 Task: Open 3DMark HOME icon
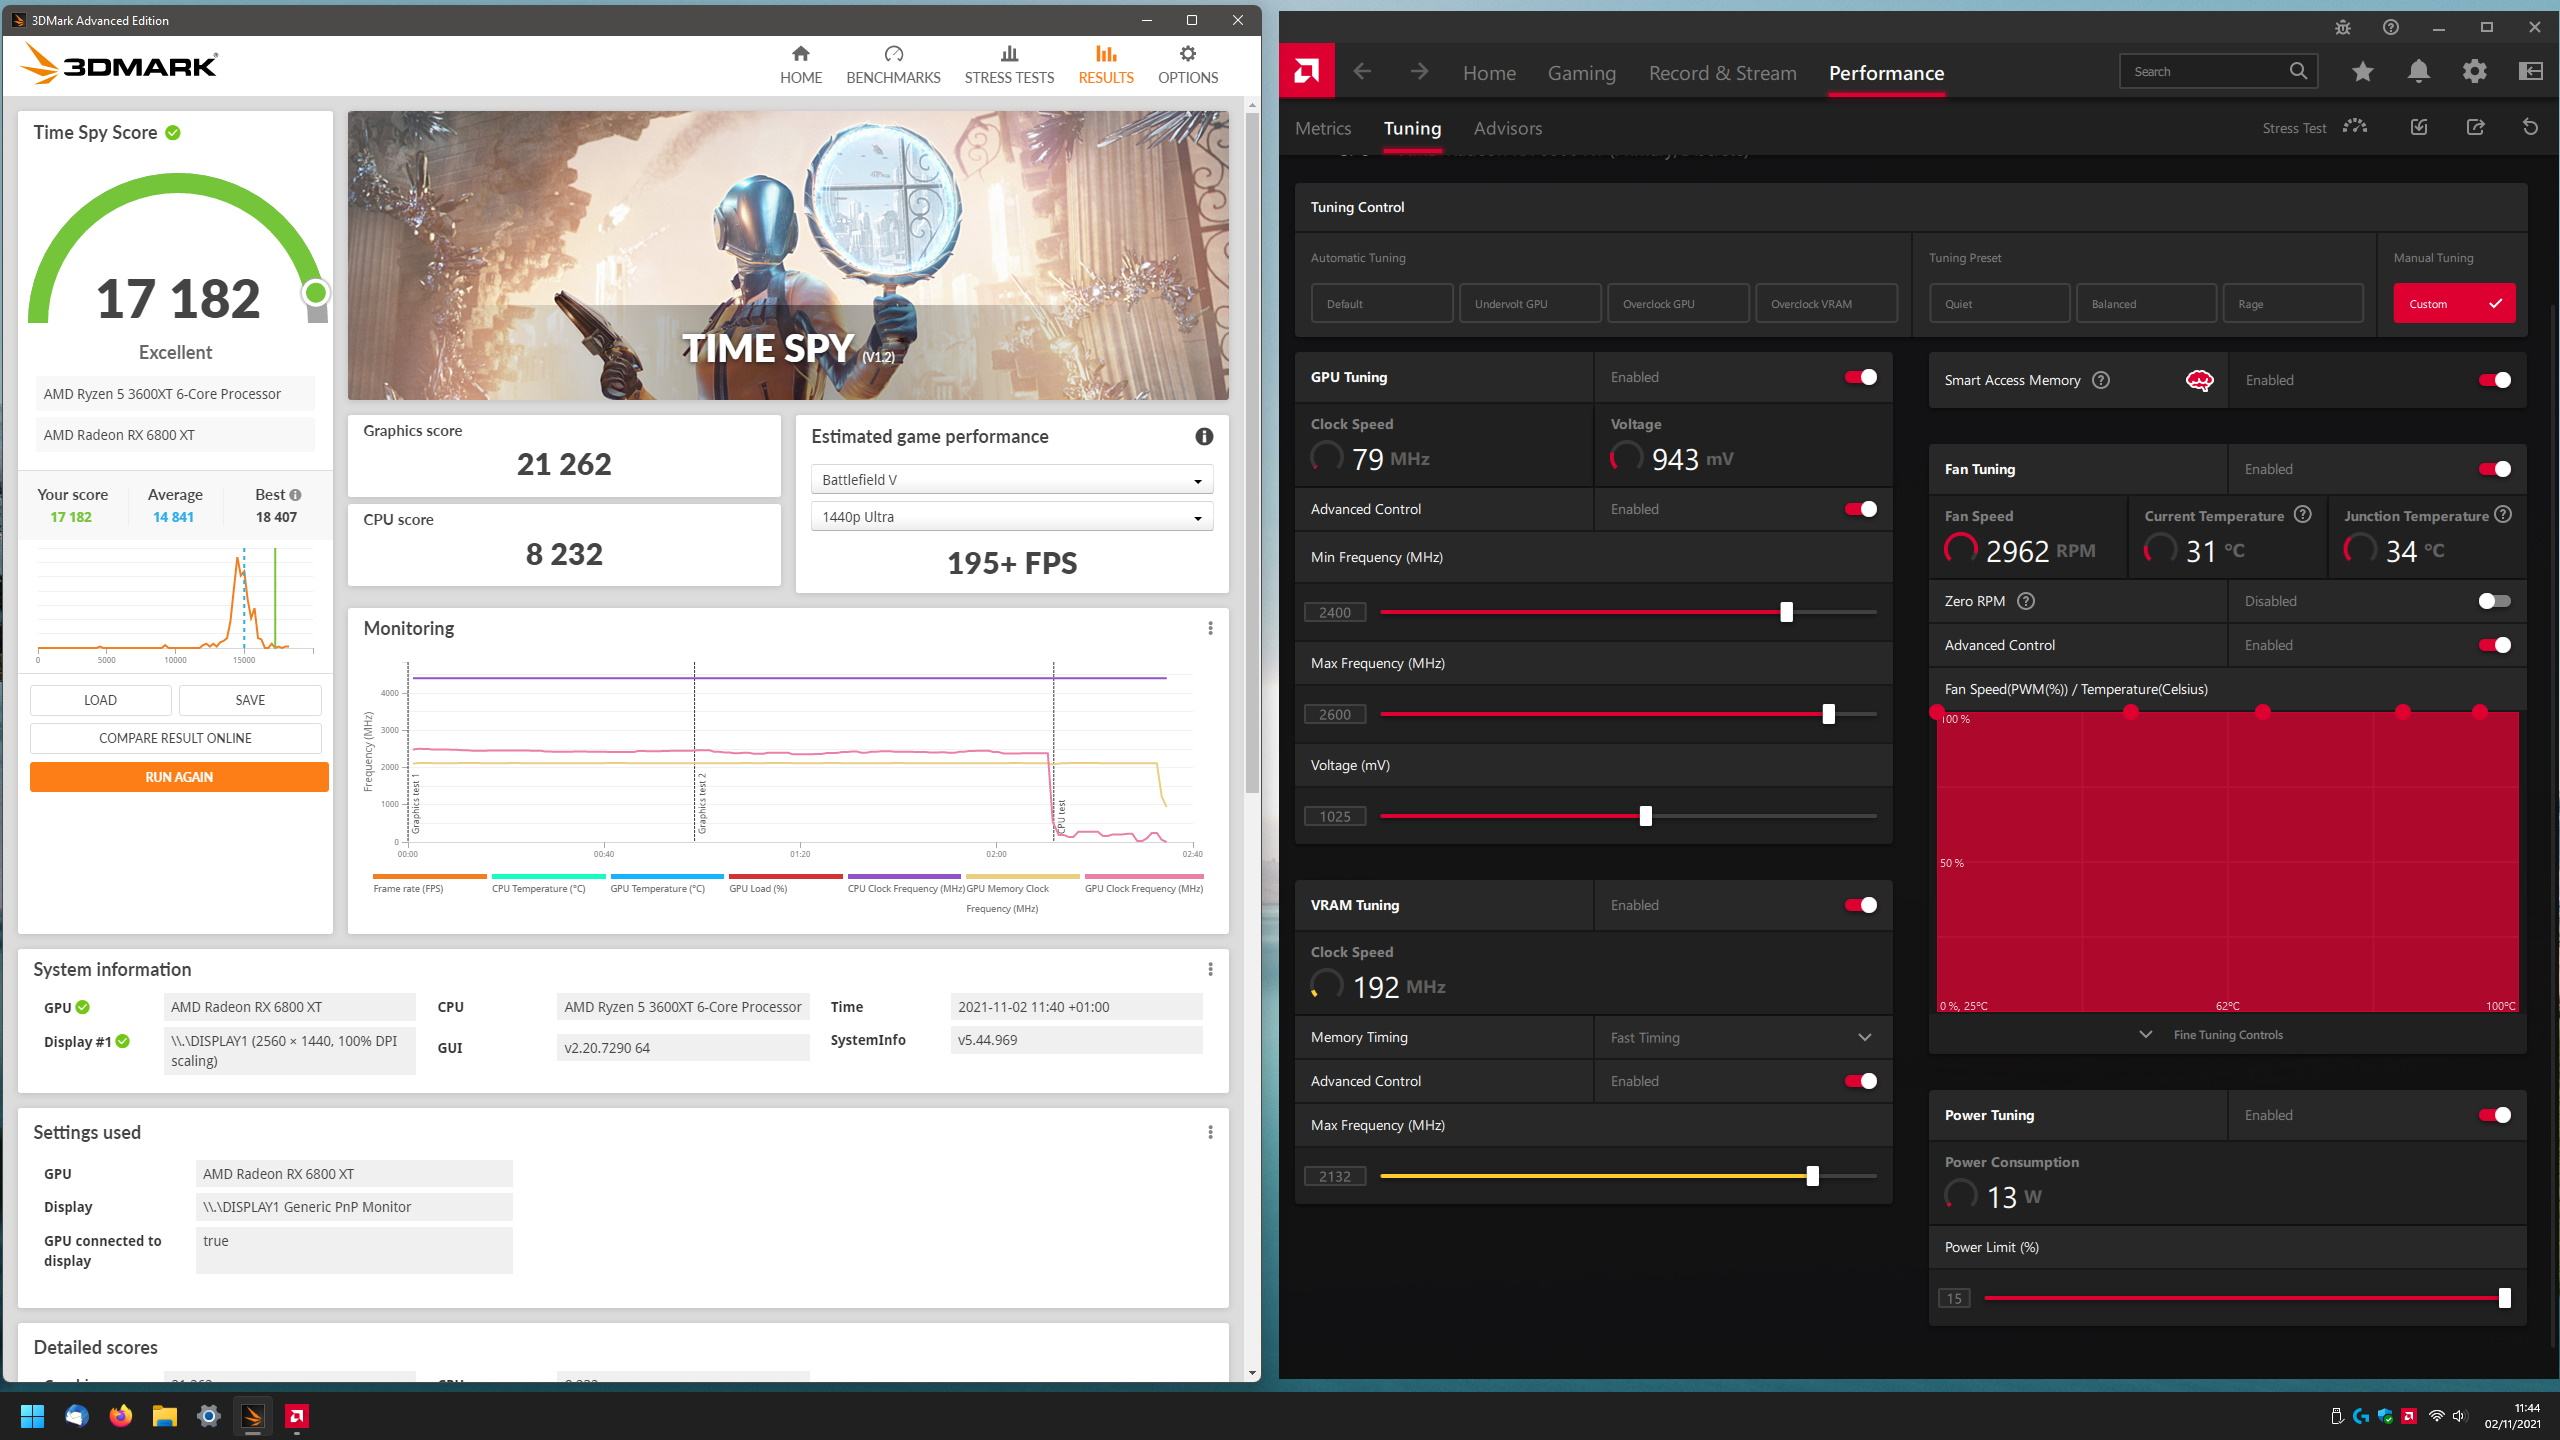coord(800,53)
